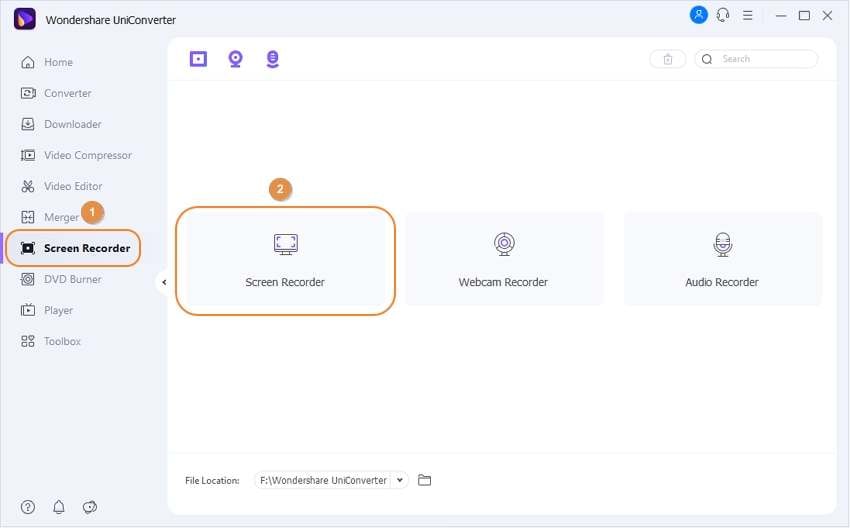850x528 pixels.
Task: Expand the File Location dropdown arrow
Action: point(400,480)
